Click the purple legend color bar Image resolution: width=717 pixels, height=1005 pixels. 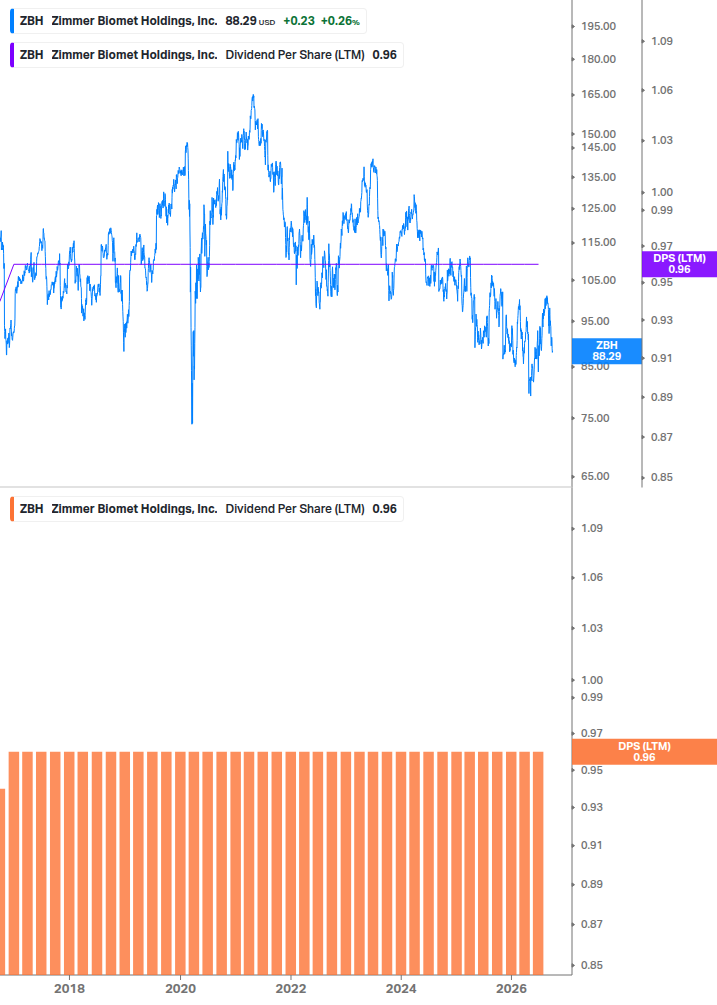[12, 55]
